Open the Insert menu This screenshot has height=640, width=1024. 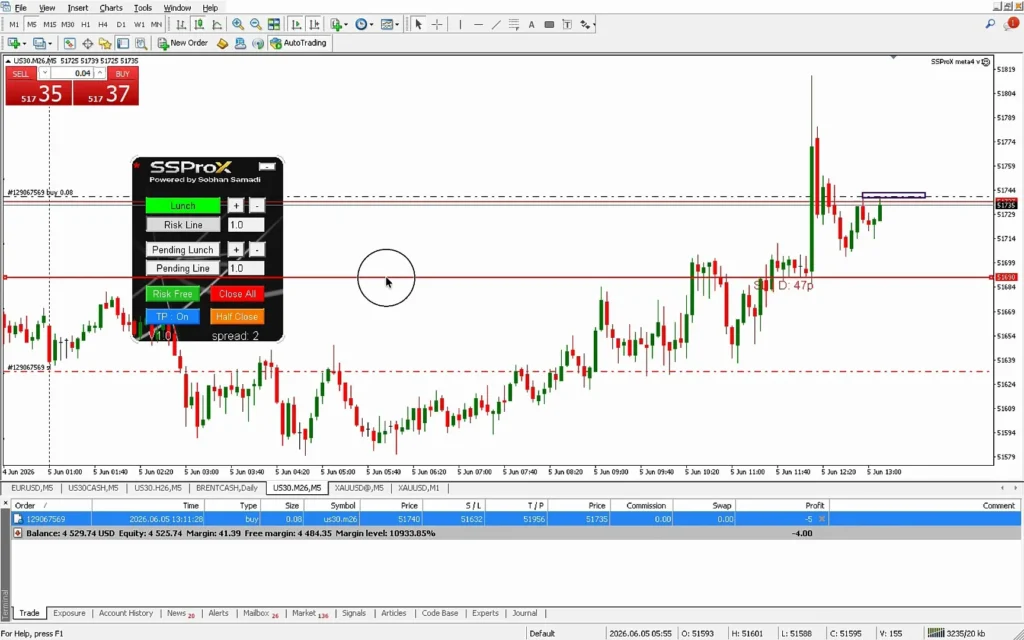(78, 8)
